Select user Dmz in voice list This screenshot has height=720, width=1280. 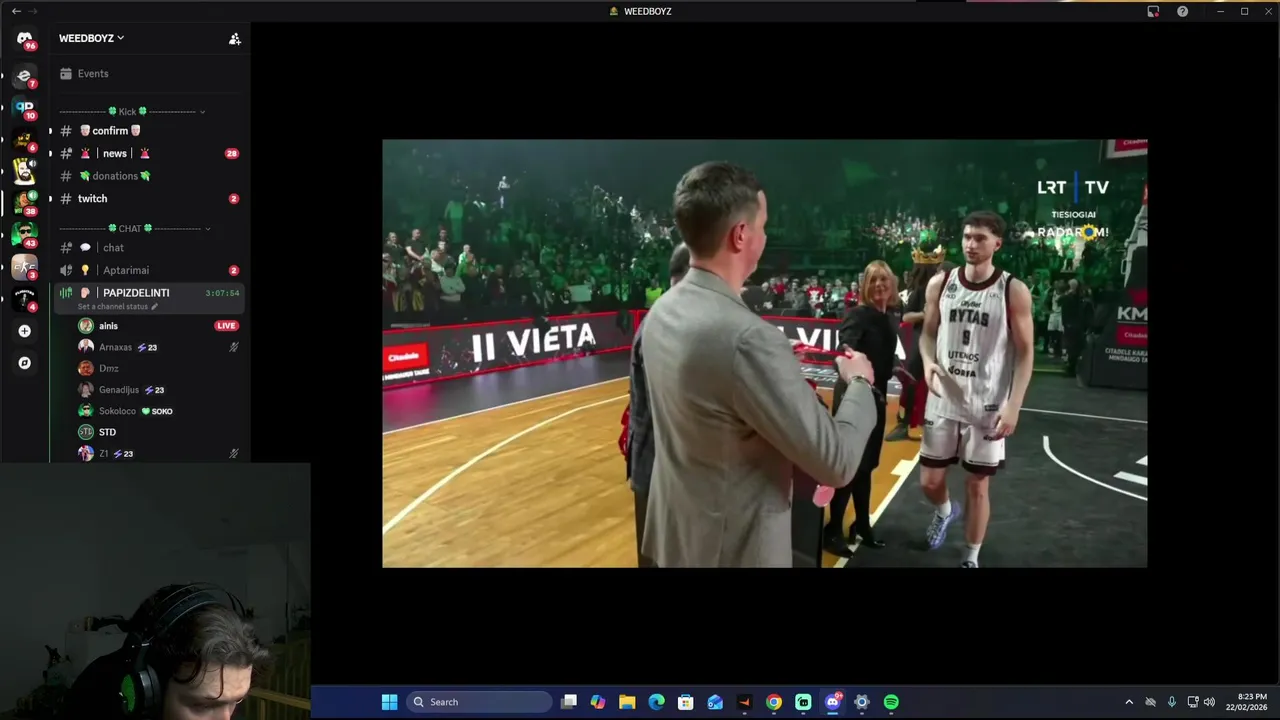158,368
